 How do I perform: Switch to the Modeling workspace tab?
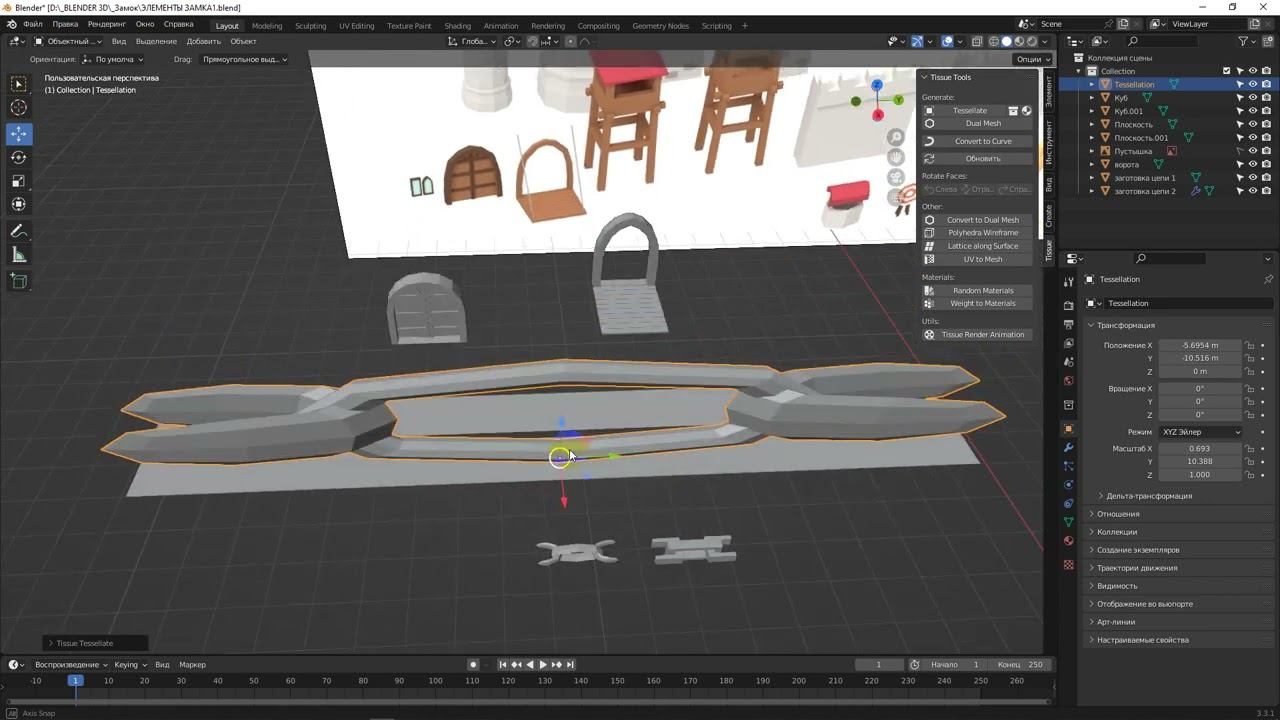point(267,26)
